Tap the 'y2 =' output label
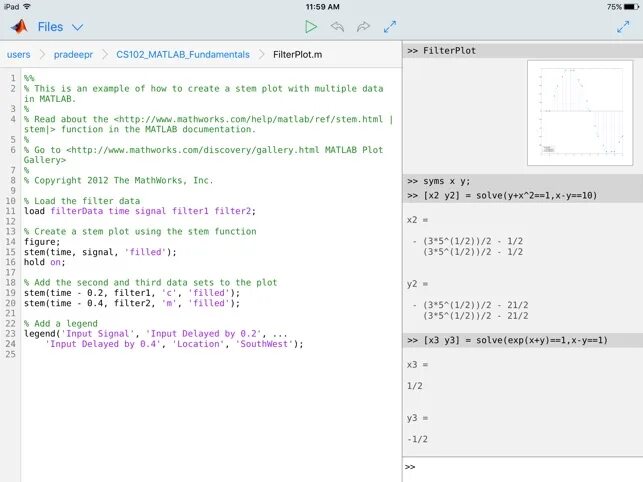 [417, 284]
